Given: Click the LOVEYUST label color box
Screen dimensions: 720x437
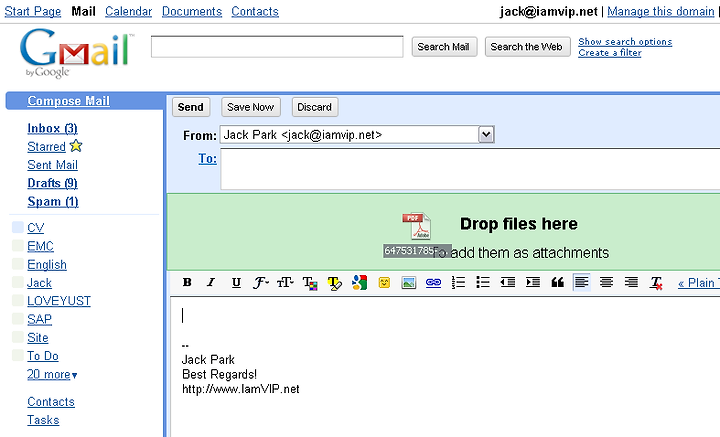Looking at the screenshot, I should (18, 301).
